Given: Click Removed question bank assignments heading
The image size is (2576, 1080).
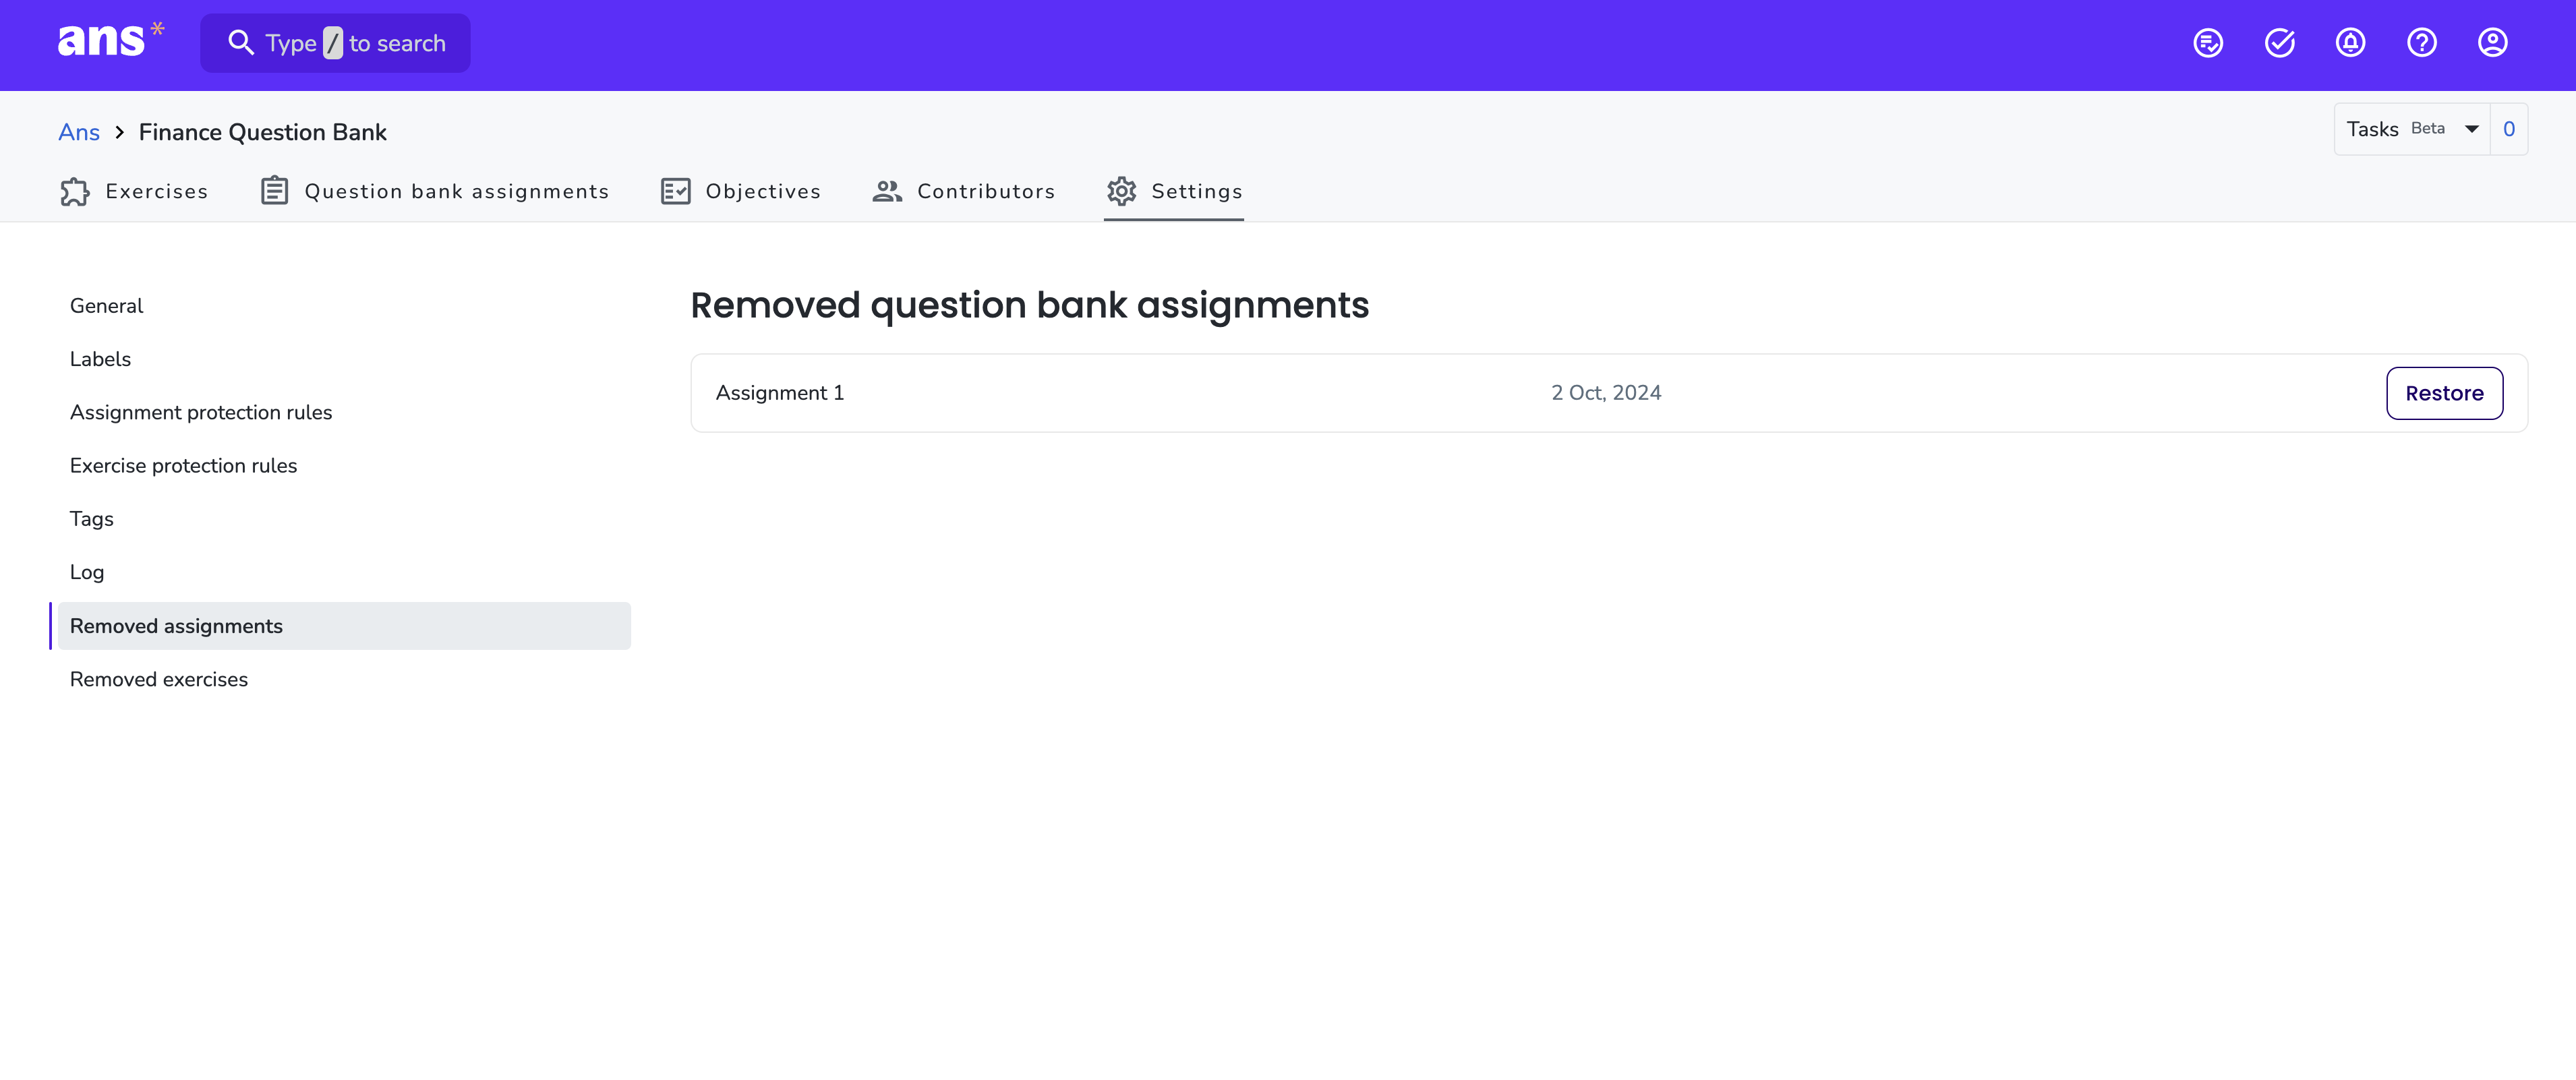Looking at the screenshot, I should (1029, 305).
